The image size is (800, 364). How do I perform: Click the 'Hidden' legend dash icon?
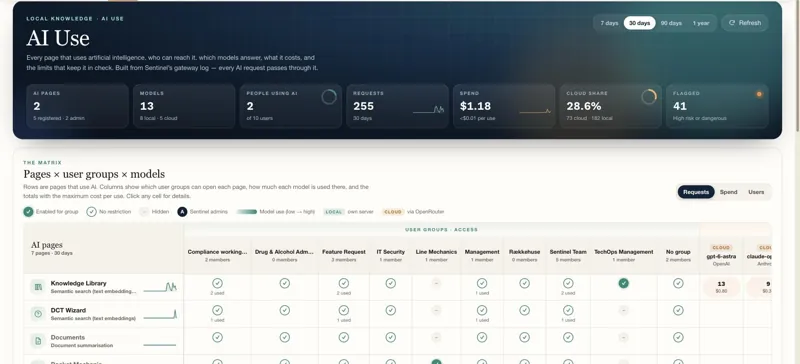pyautogui.click(x=144, y=211)
